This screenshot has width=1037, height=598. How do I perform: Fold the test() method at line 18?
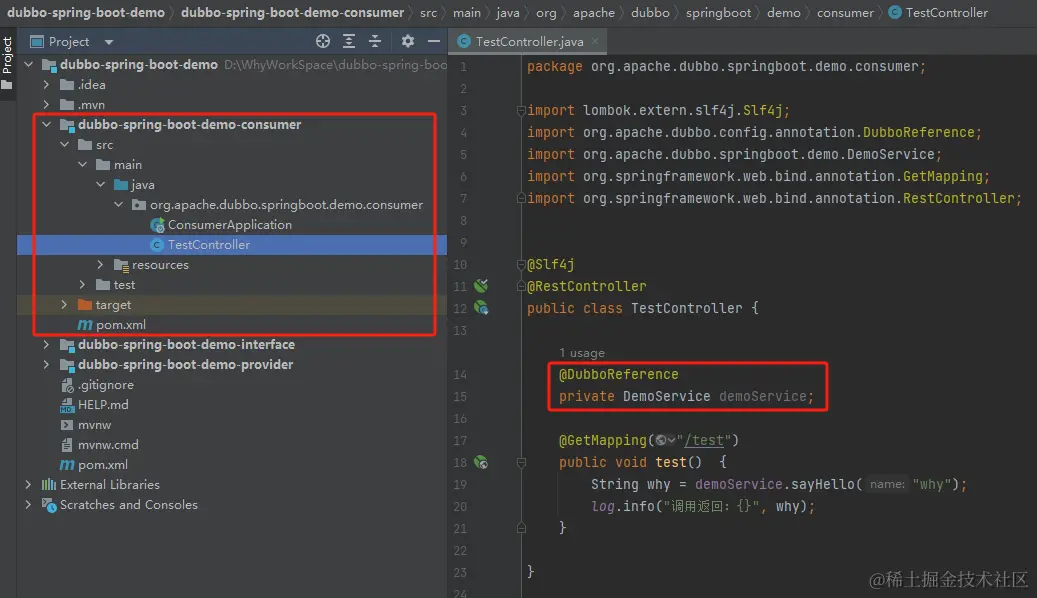pyautogui.click(x=521, y=462)
